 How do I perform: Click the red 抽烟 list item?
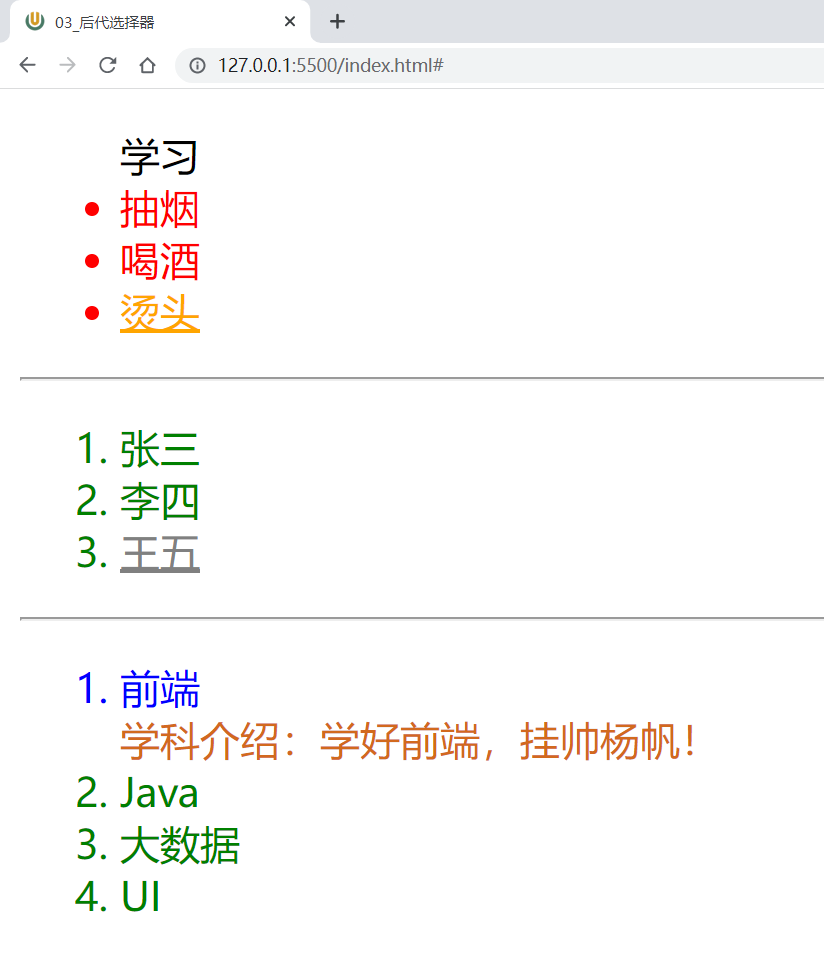(159, 210)
